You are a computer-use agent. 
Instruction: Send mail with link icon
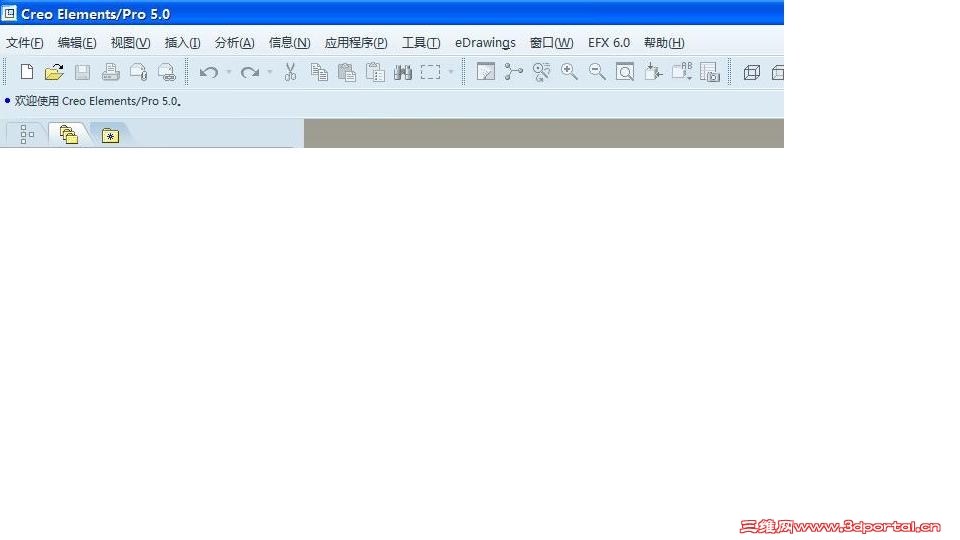click(167, 72)
